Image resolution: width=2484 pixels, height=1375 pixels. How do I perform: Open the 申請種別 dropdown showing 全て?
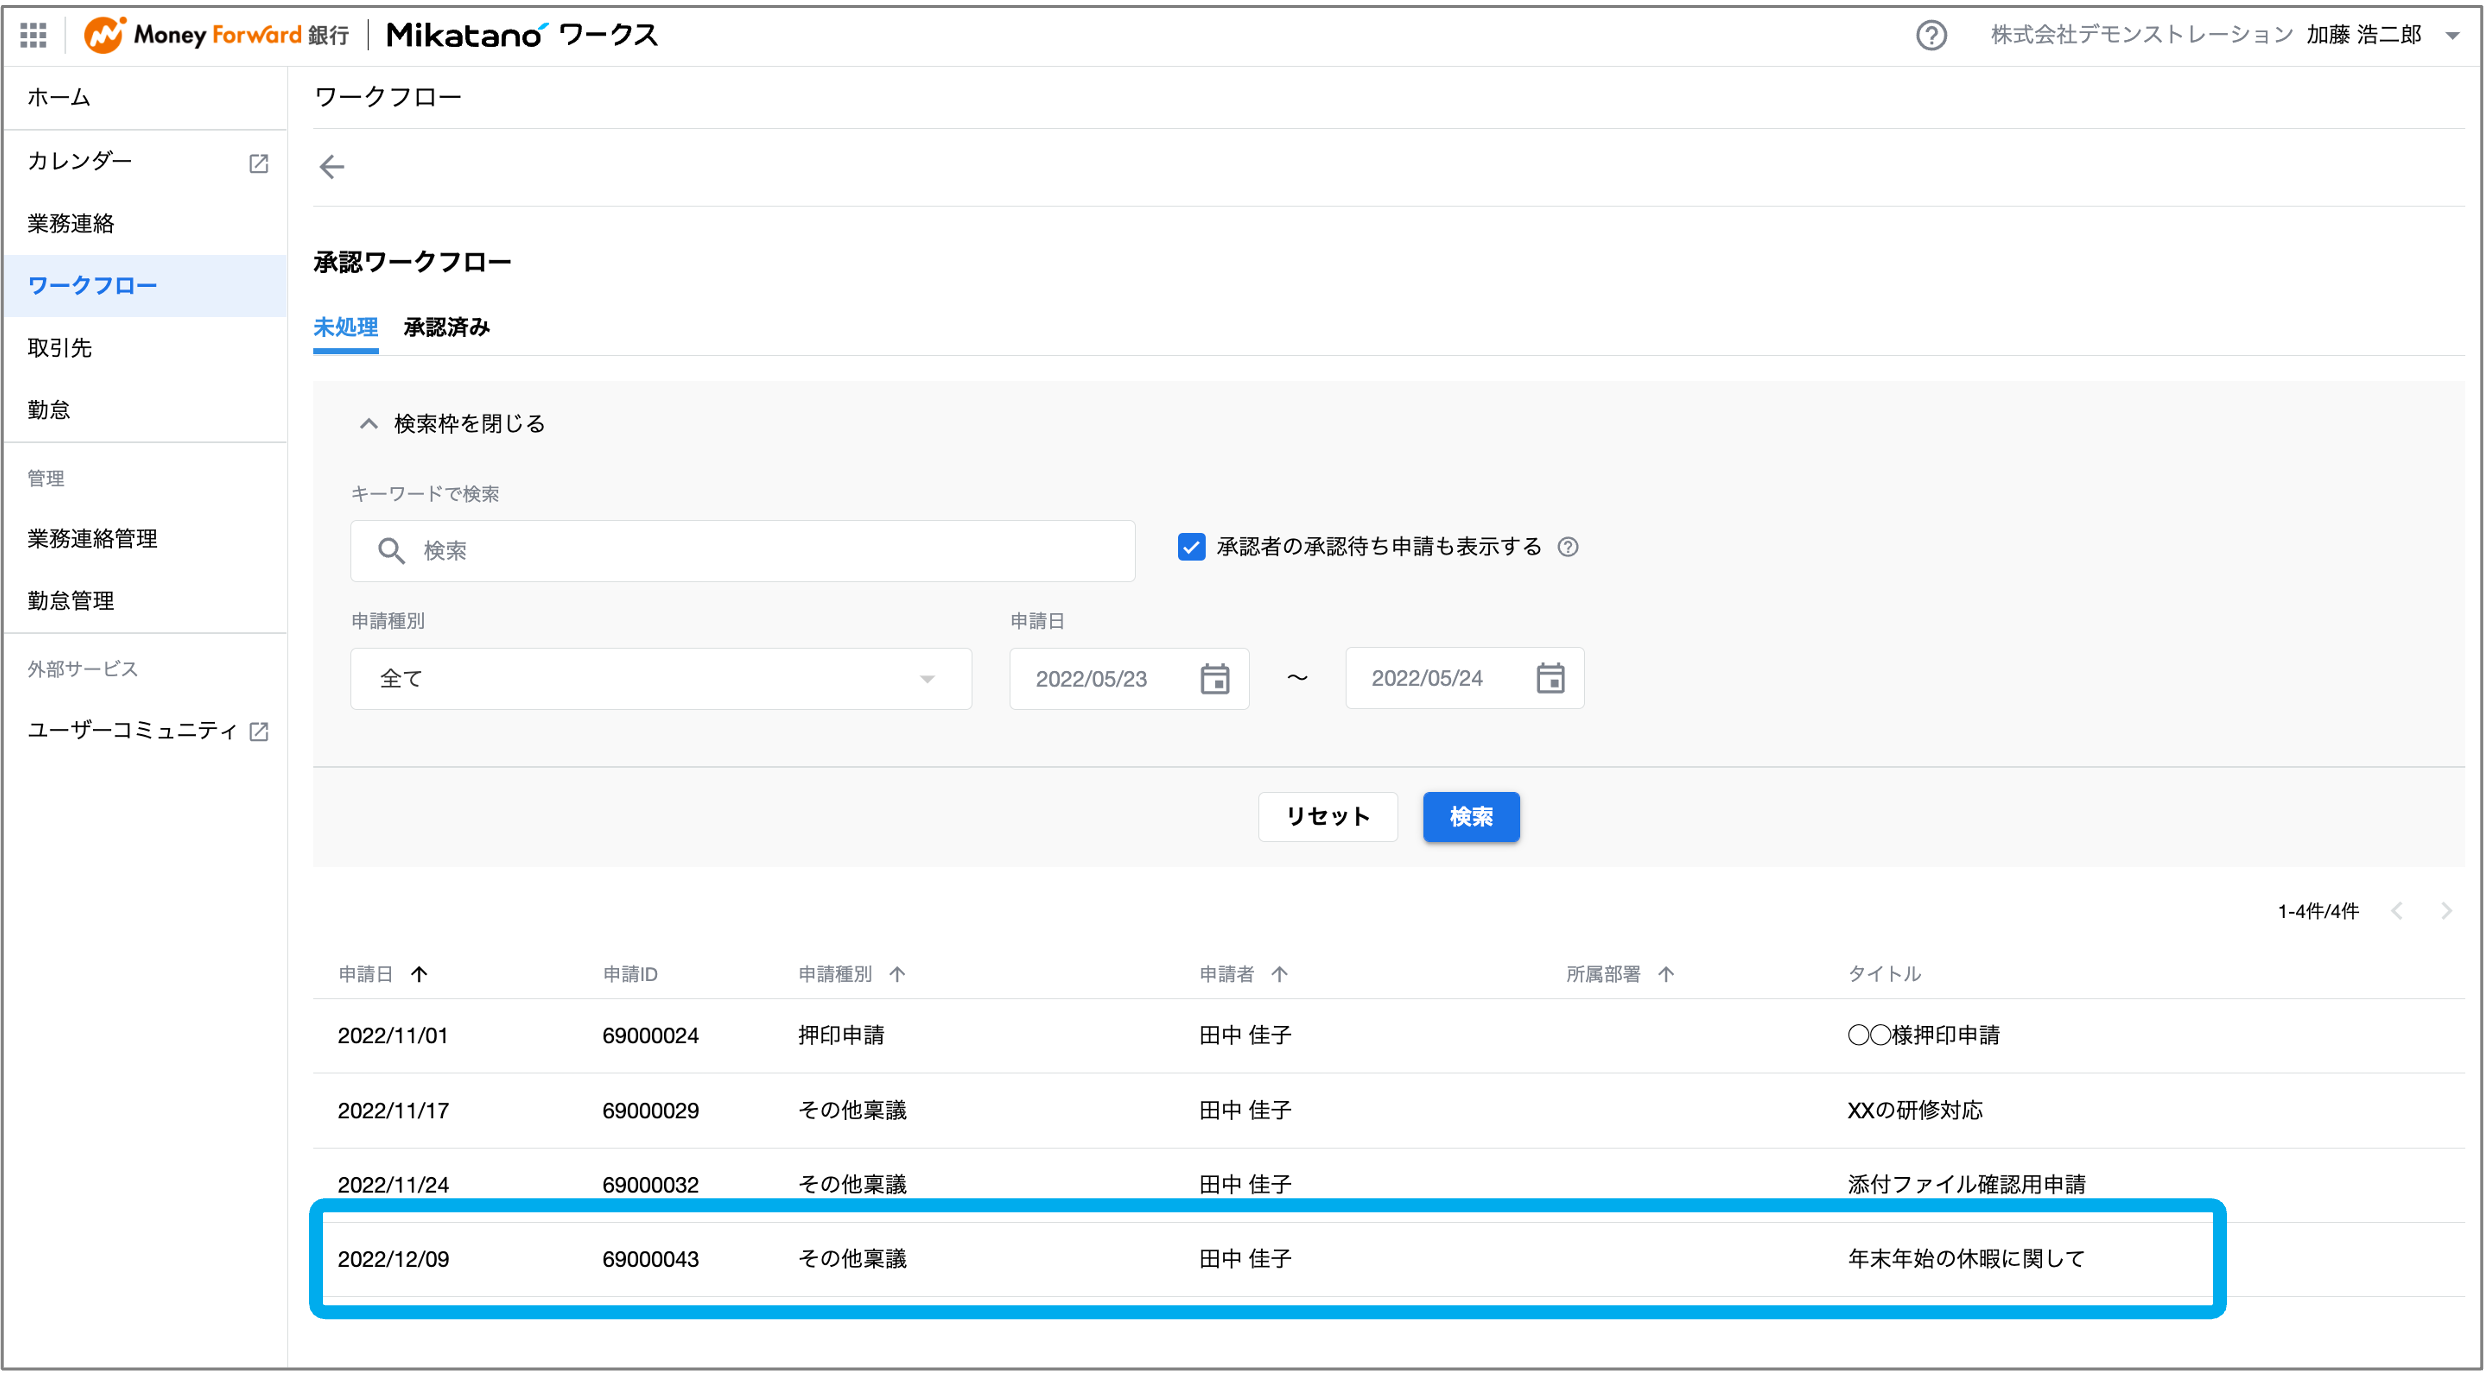[661, 679]
